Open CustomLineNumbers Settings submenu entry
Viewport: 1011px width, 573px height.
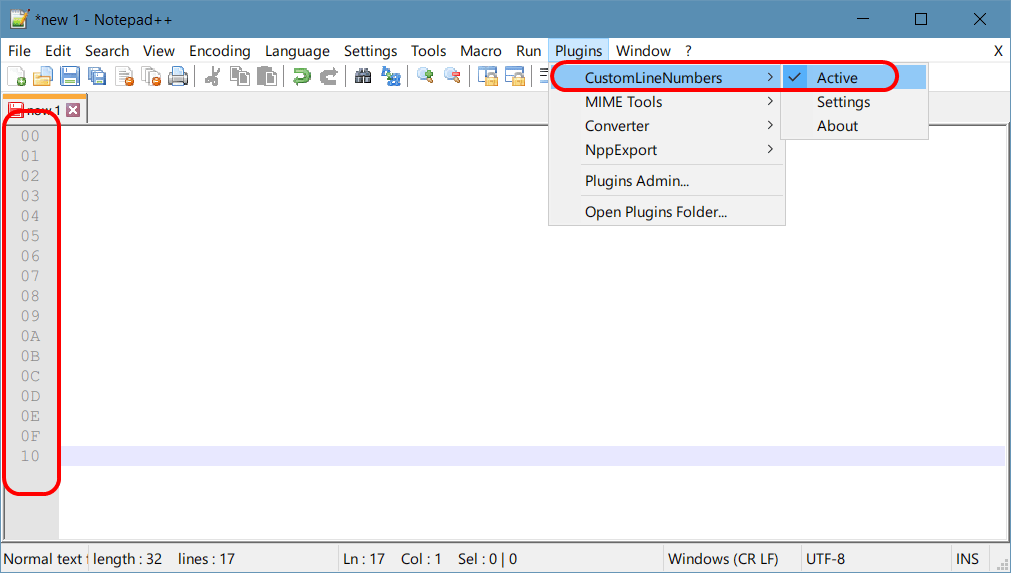854,102
